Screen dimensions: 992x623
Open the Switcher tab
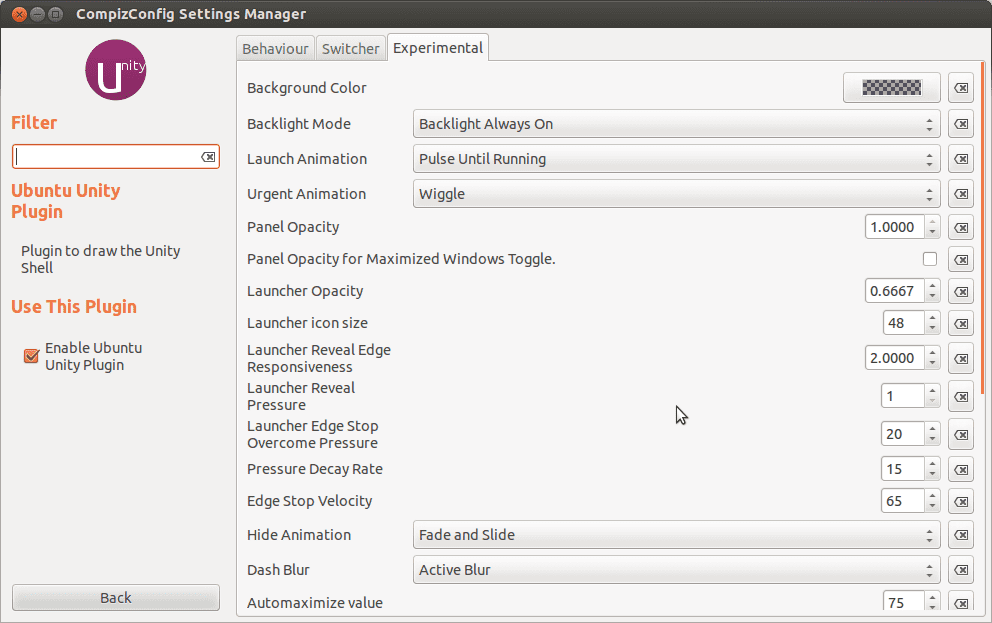(351, 48)
